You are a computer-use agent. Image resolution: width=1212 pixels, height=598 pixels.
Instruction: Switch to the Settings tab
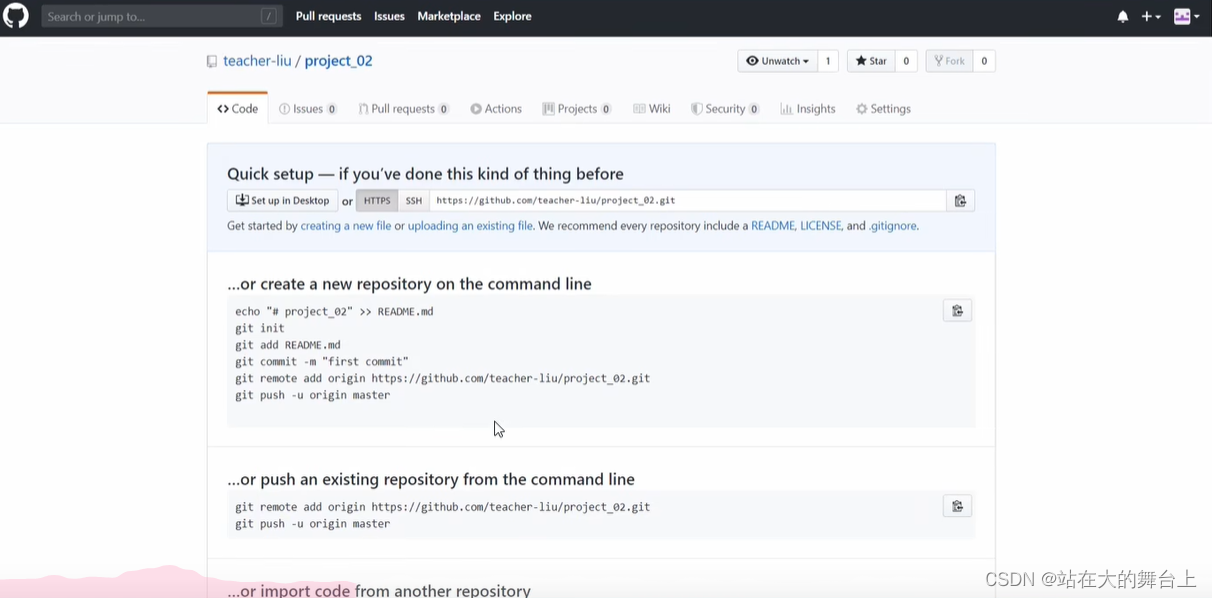(883, 109)
